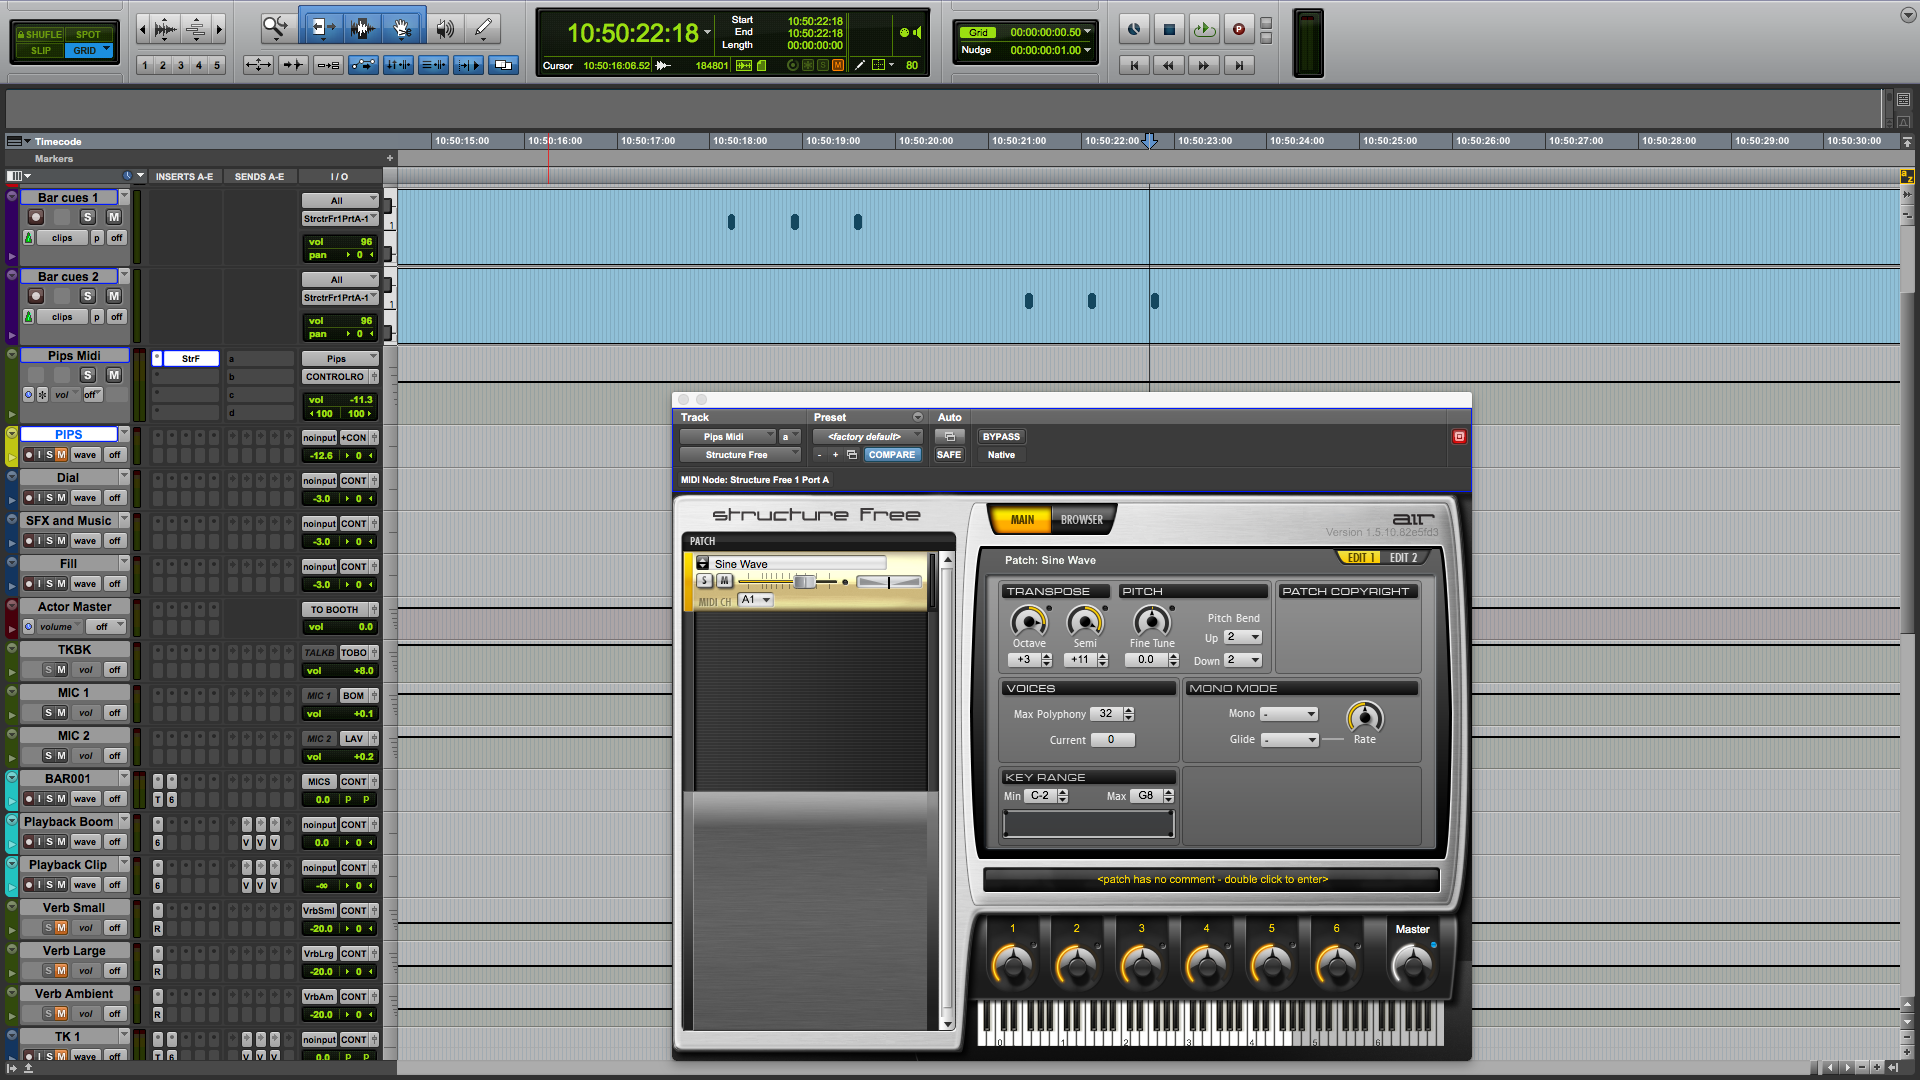Viewport: 1920px width, 1080px height.
Task: Switch to the BROWSER tab
Action: [1081, 520]
